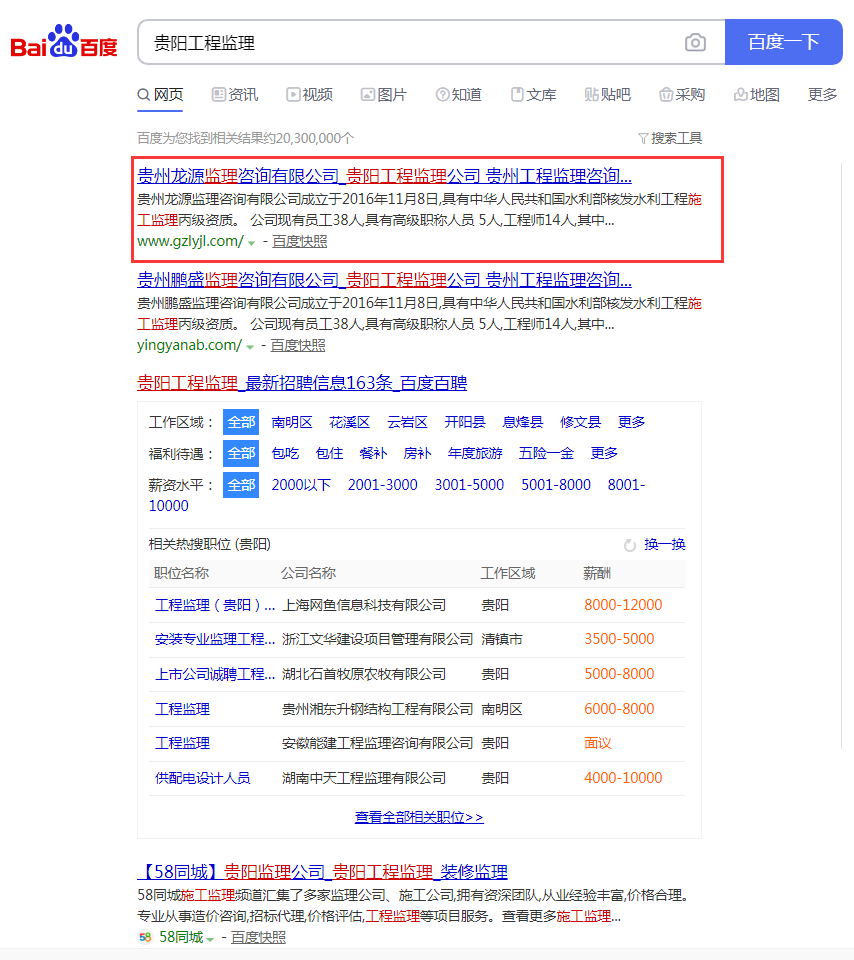Open the Baidu logo homepage

(64, 43)
